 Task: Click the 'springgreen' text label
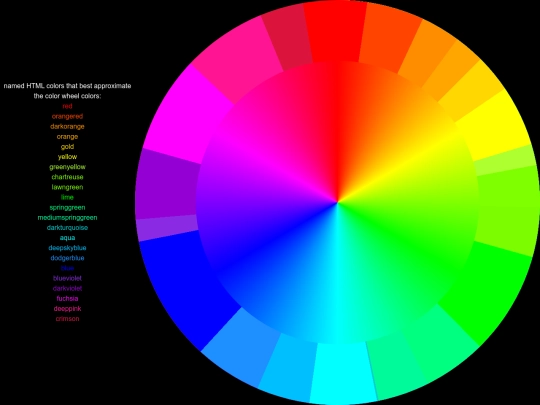coord(68,207)
